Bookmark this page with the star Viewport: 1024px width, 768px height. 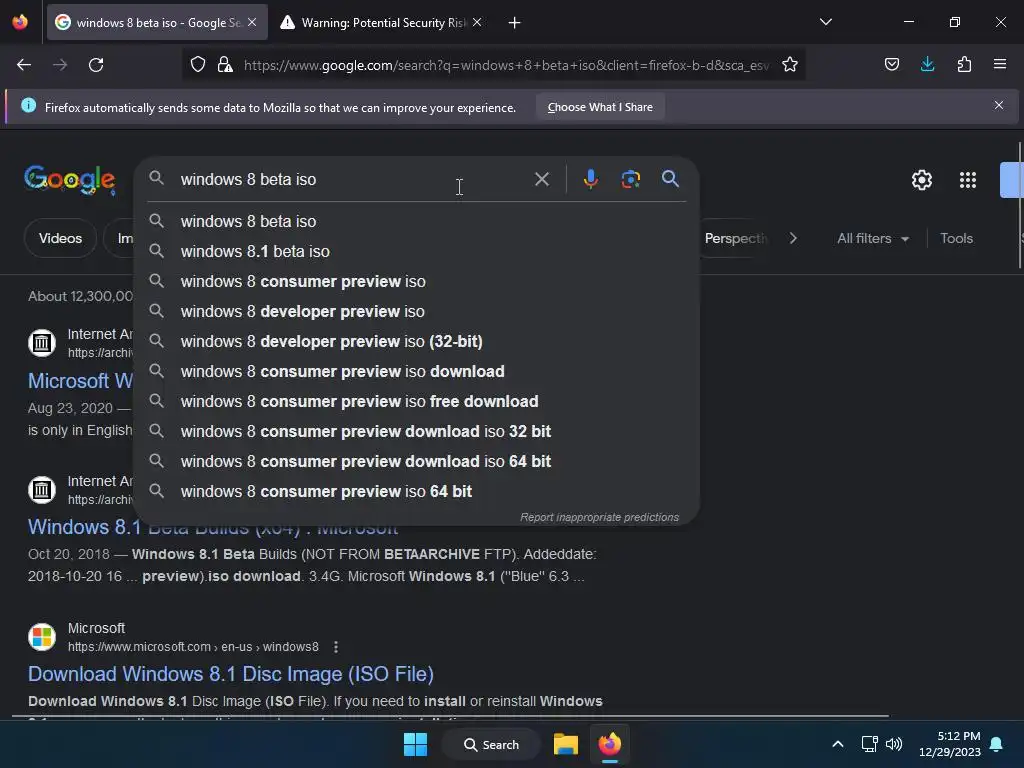coord(790,65)
